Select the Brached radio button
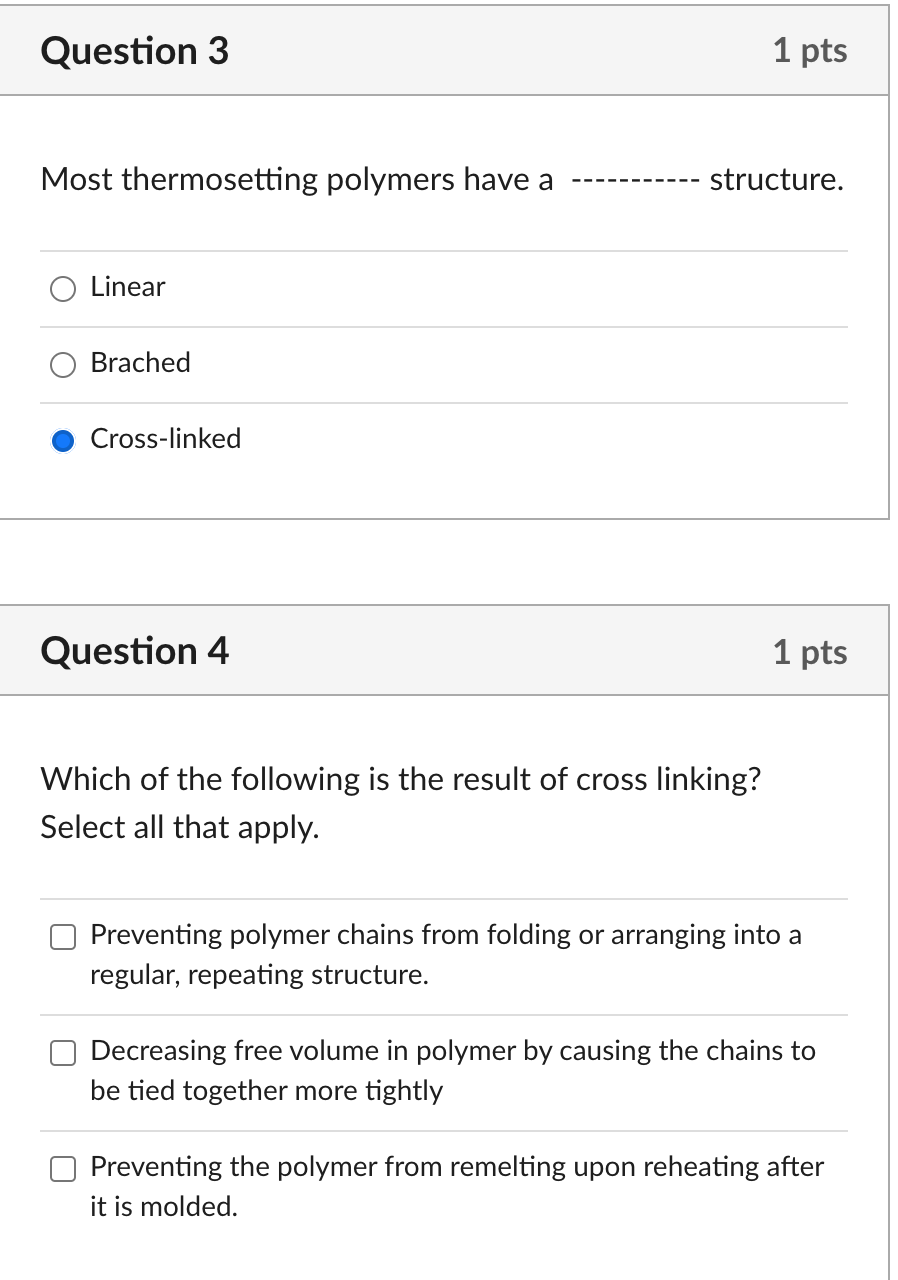 62,365
